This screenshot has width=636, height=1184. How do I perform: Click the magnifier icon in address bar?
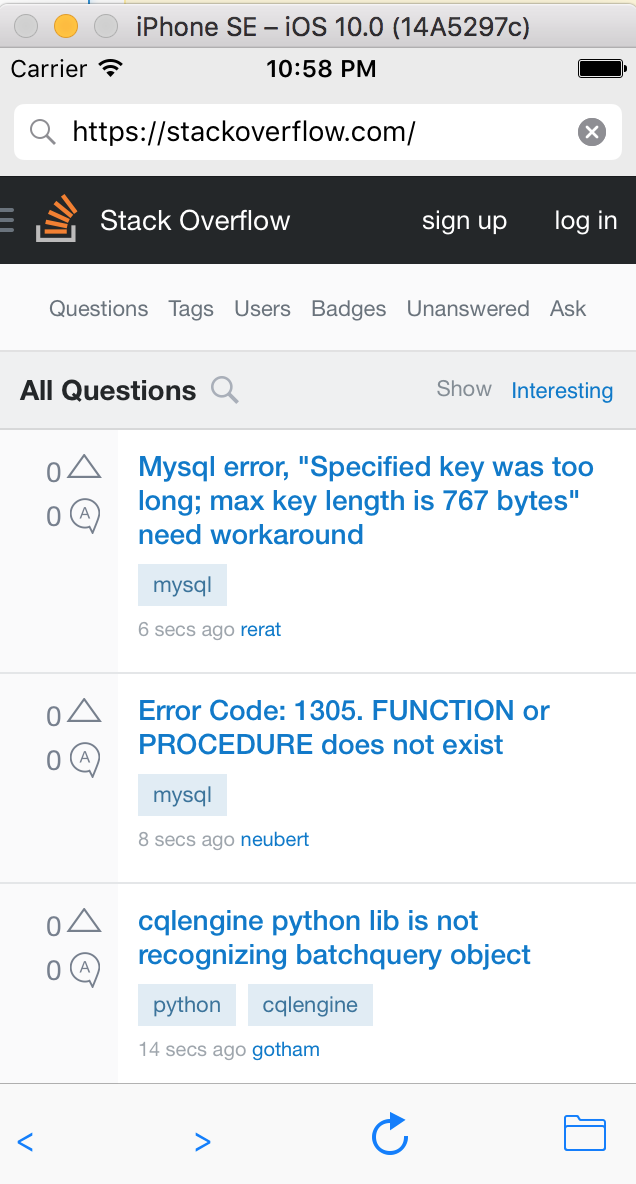coord(43,132)
